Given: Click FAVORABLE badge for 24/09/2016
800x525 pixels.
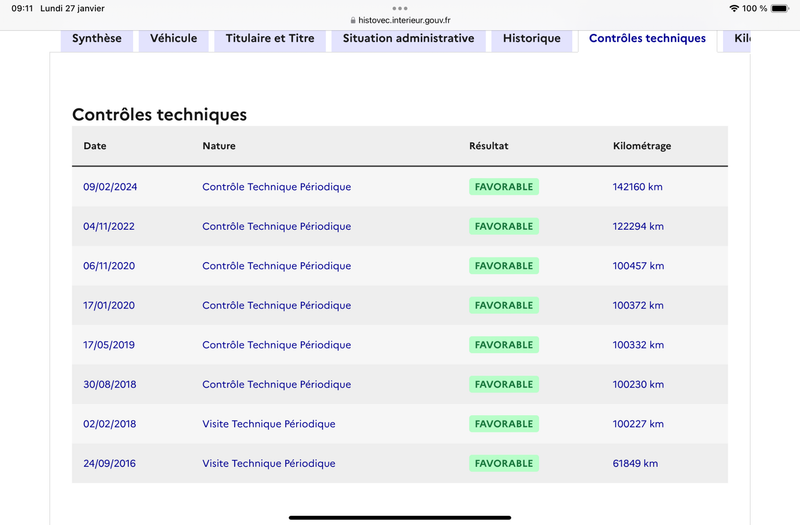Looking at the screenshot, I should coord(504,463).
